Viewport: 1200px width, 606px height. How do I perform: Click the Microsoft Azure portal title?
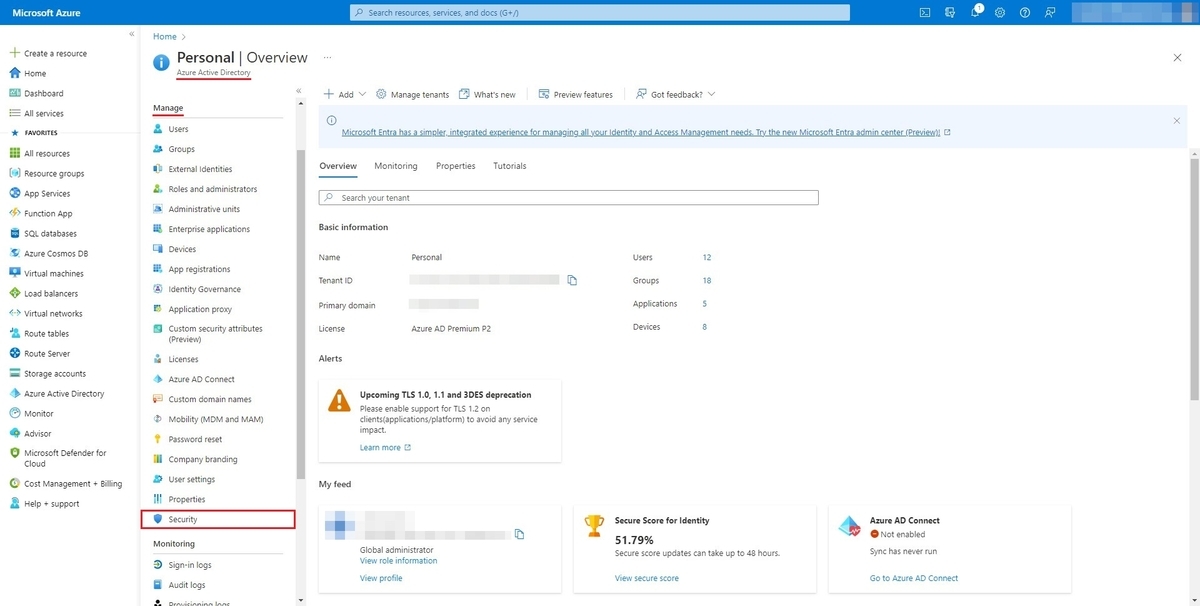(46, 13)
